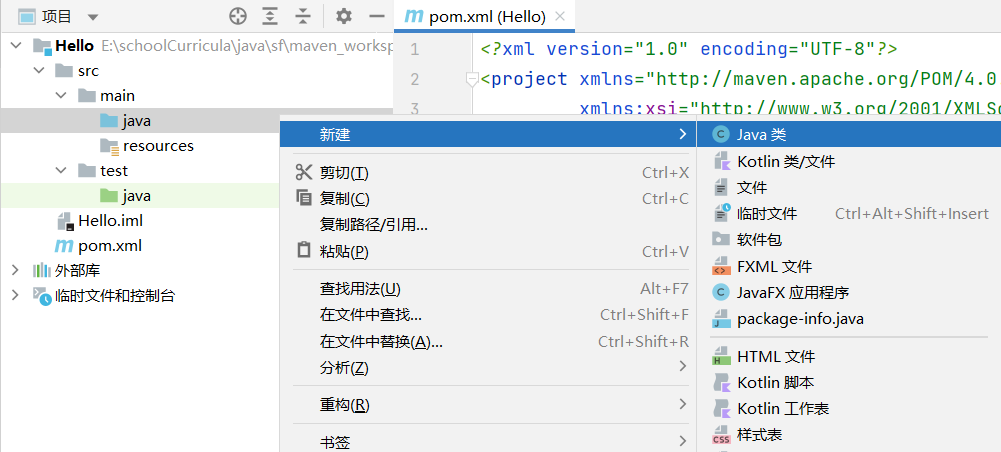
Task: Click the xml version declaration line in editor
Action: (x=689, y=49)
